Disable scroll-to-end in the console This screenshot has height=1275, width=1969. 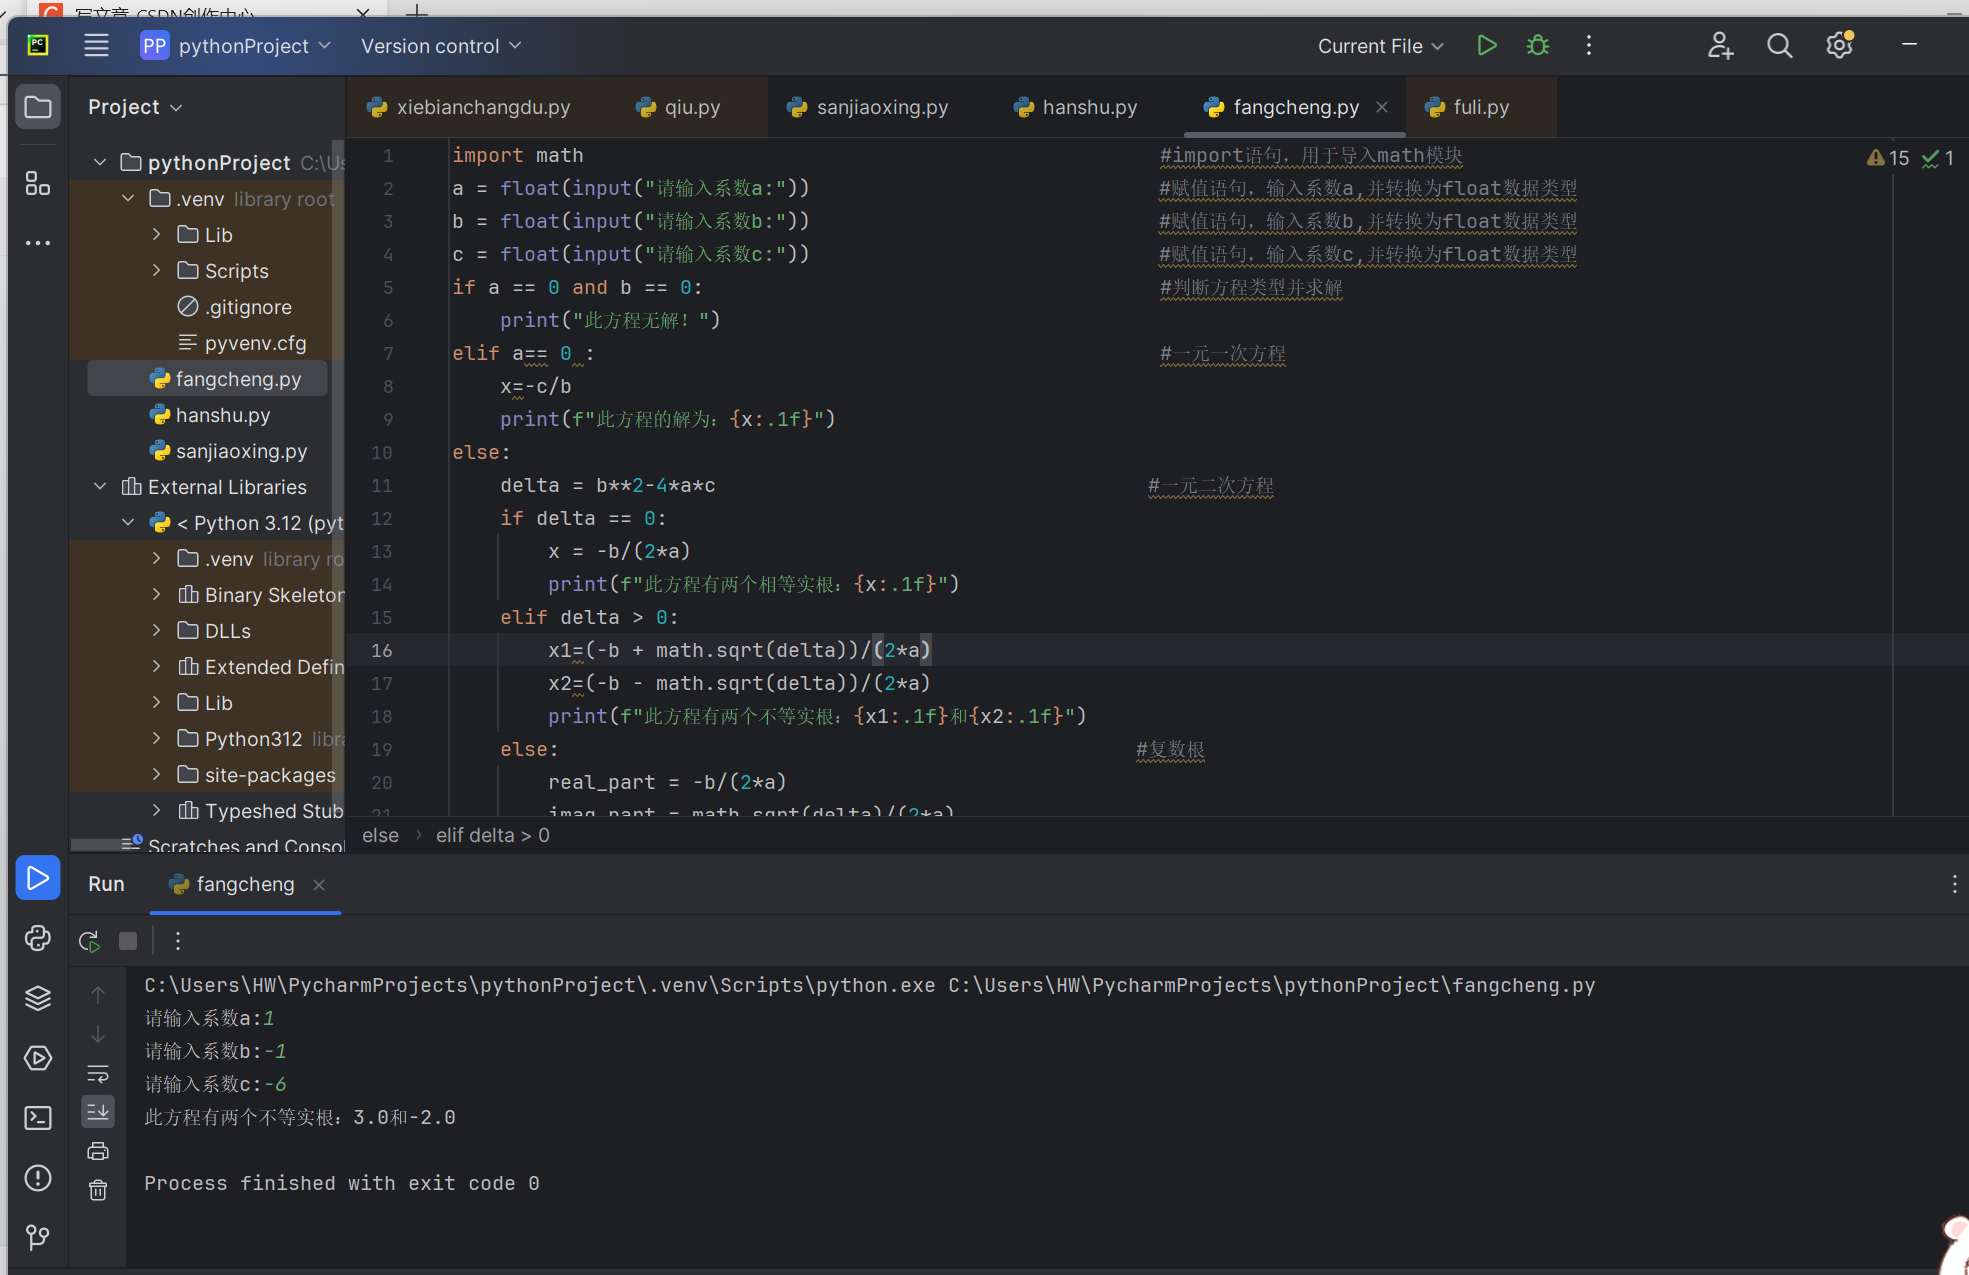98,1111
